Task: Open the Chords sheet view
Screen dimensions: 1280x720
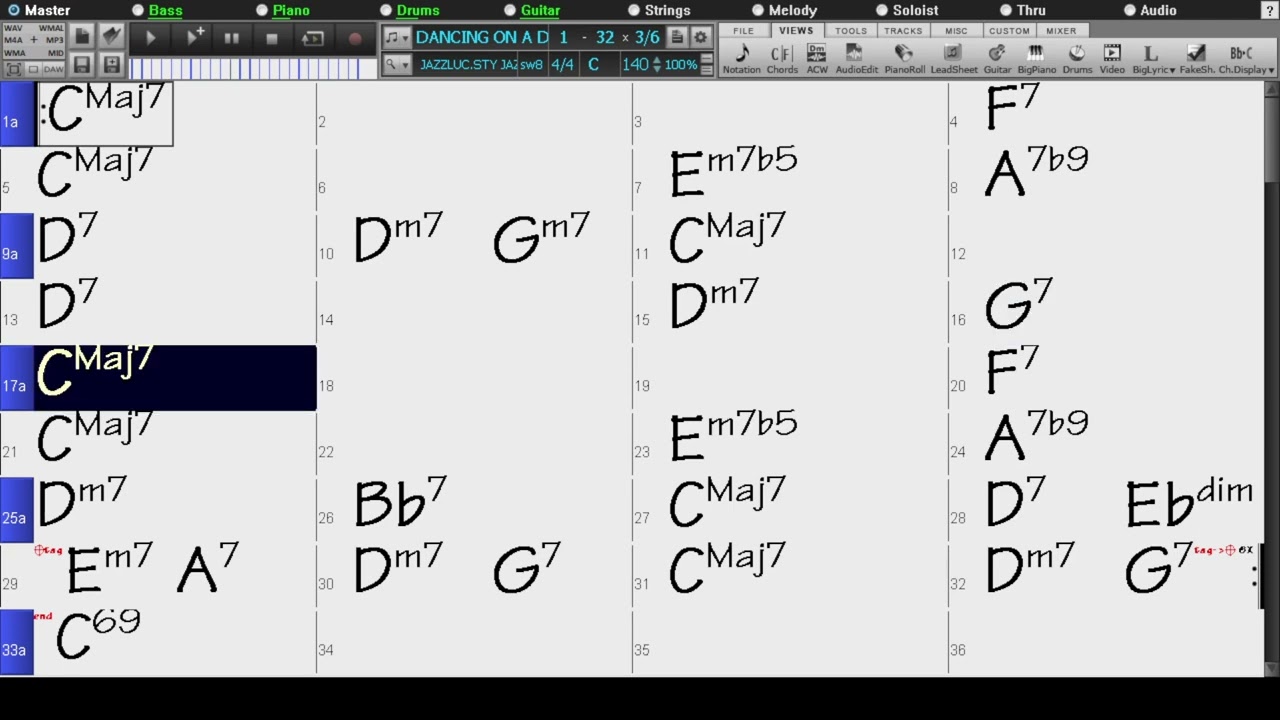Action: point(782,59)
